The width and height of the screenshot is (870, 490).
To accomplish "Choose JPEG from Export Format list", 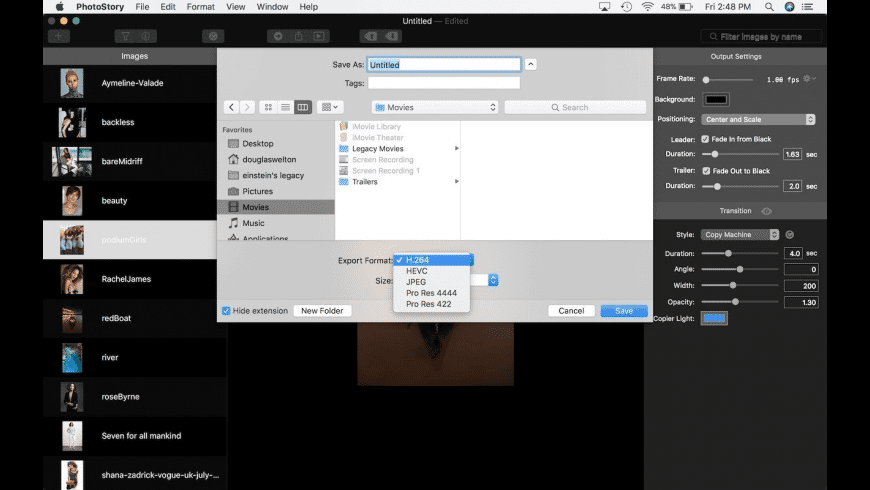I will click(432, 282).
